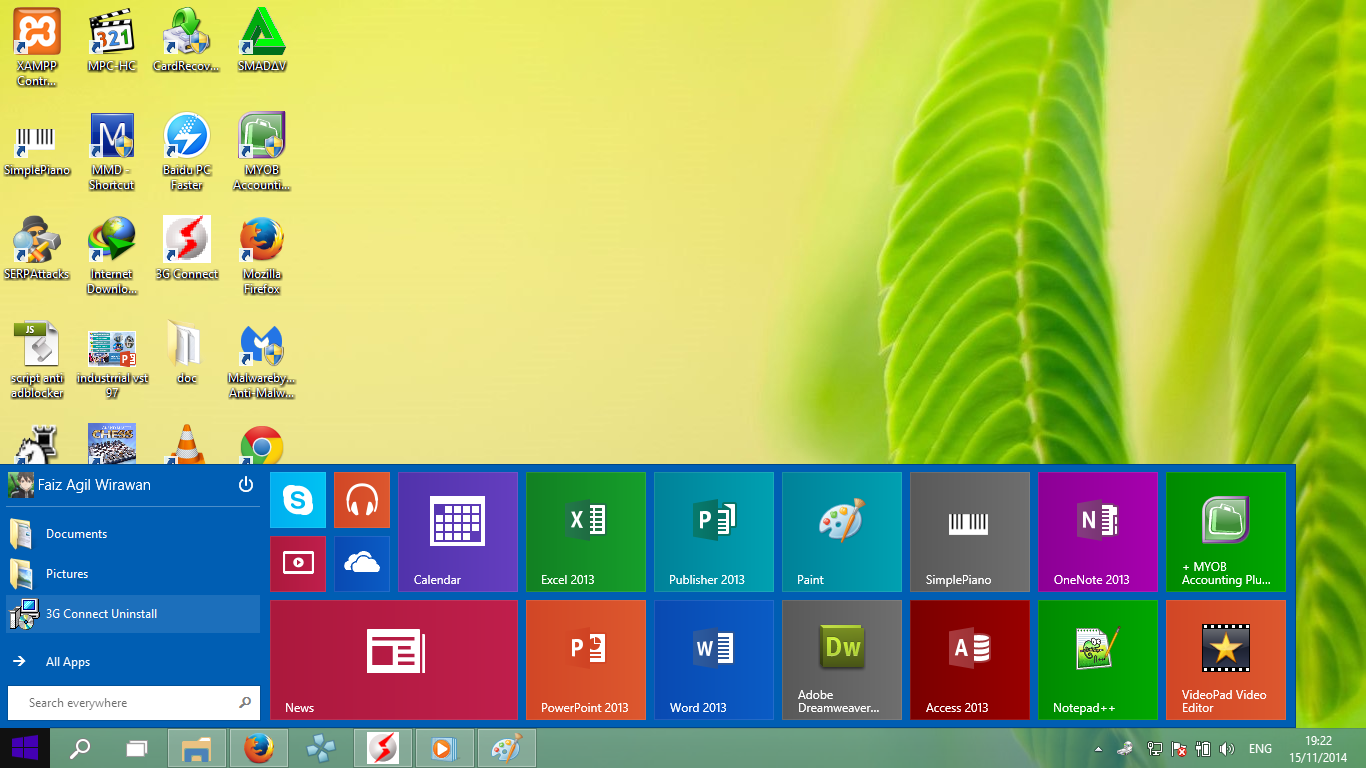Open the Music headphones tile
Viewport: 1366px width, 768px height.
361,500
